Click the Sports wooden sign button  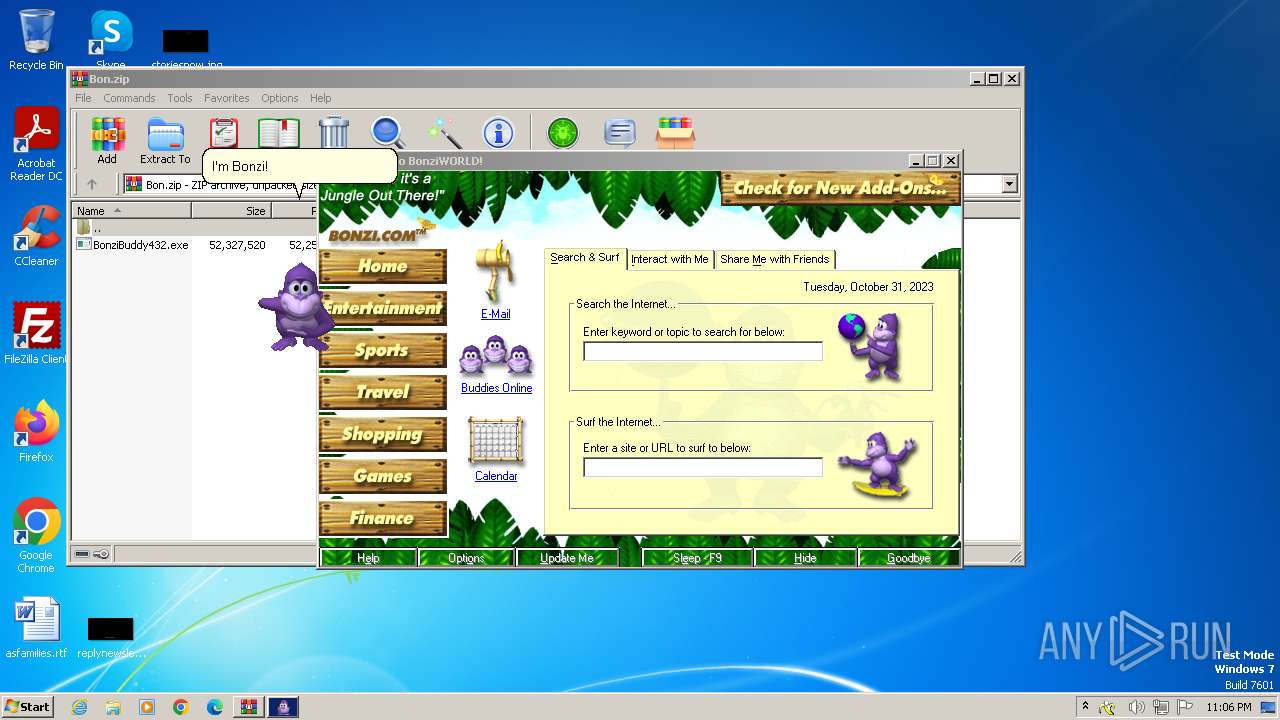tap(383, 350)
